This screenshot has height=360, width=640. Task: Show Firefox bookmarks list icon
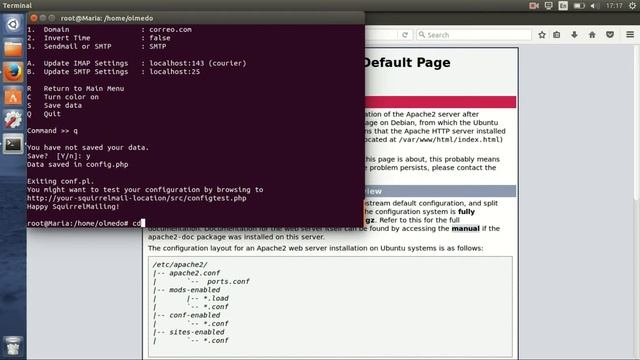[x=557, y=35]
